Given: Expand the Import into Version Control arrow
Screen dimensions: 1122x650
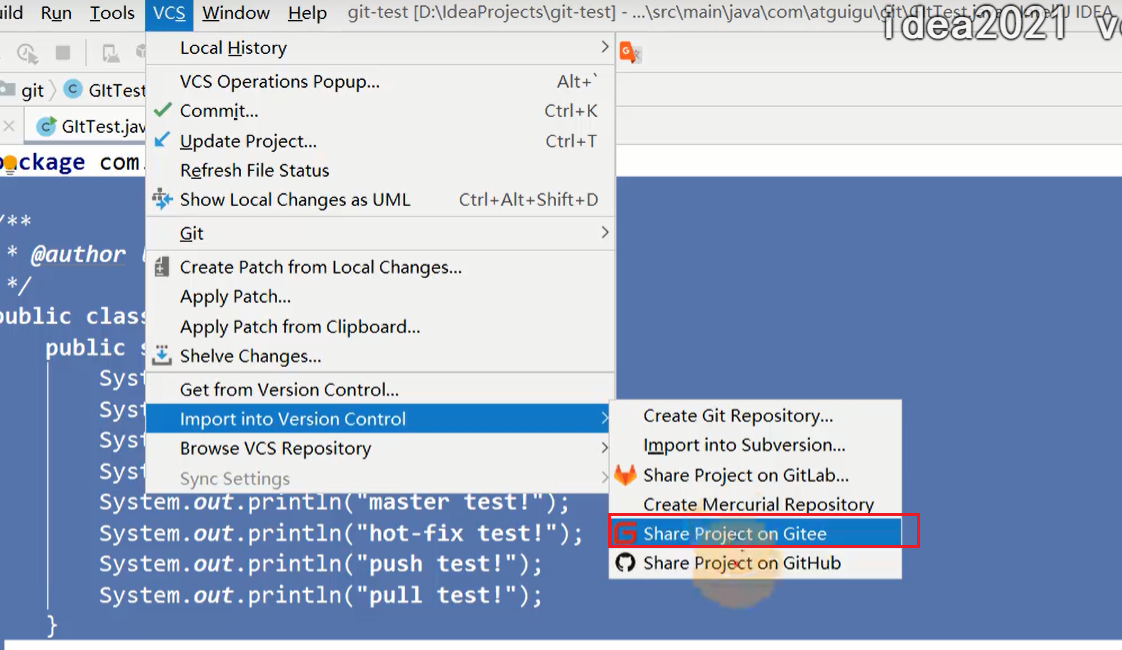Looking at the screenshot, I should coord(605,418).
